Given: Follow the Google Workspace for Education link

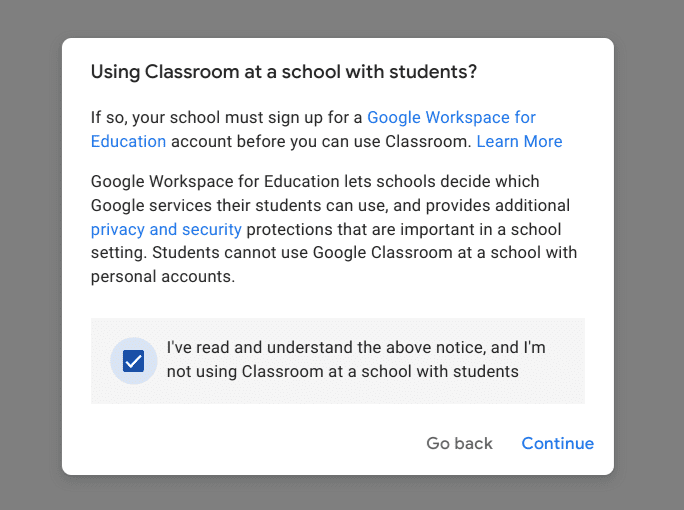Looking at the screenshot, I should coord(451,117).
